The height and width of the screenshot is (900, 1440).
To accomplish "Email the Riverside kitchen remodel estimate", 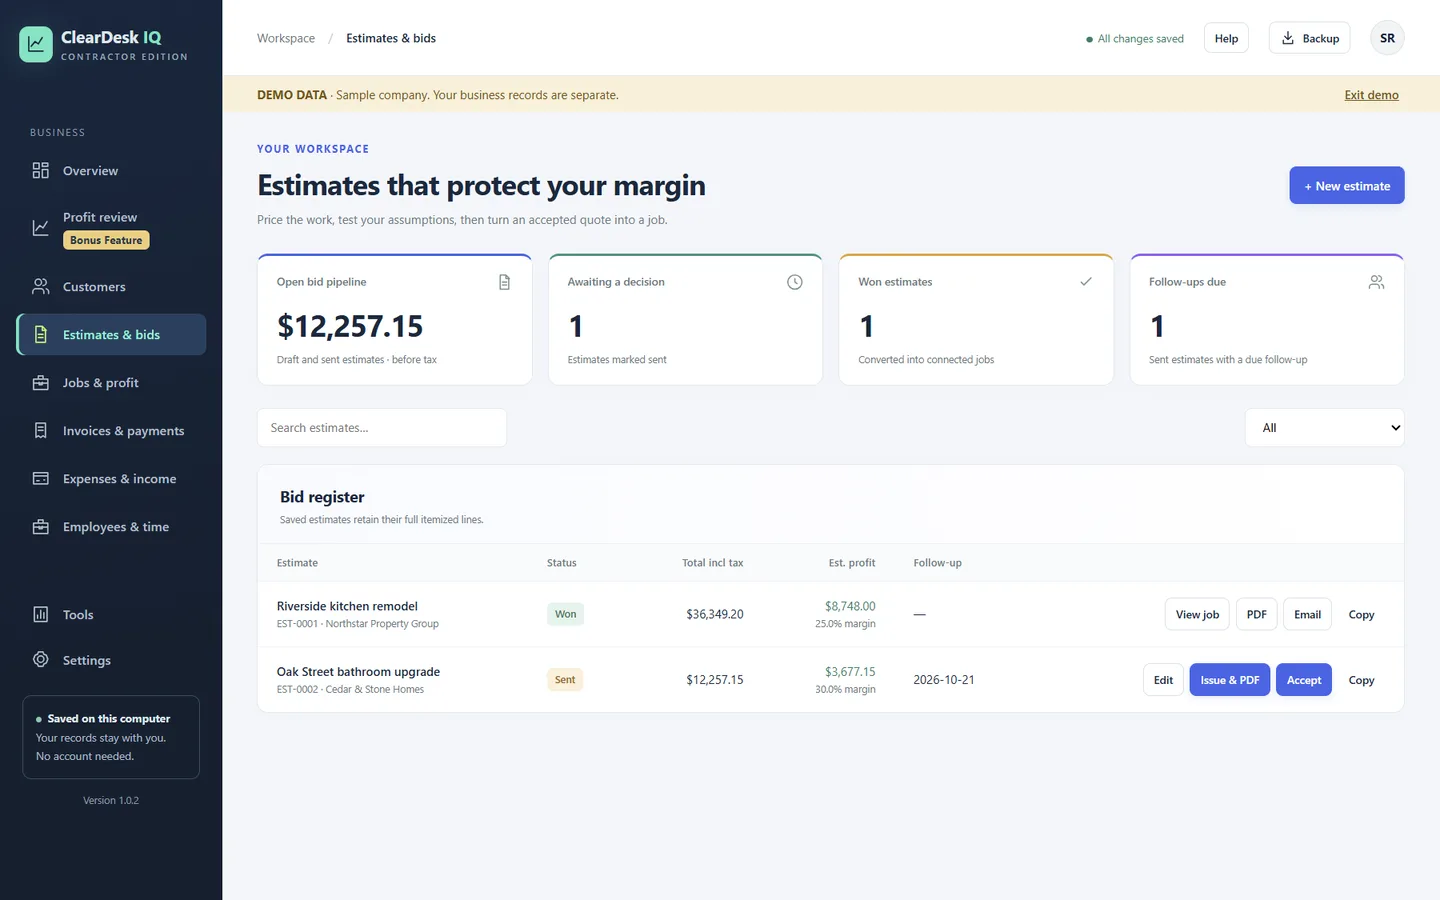I will point(1307,614).
